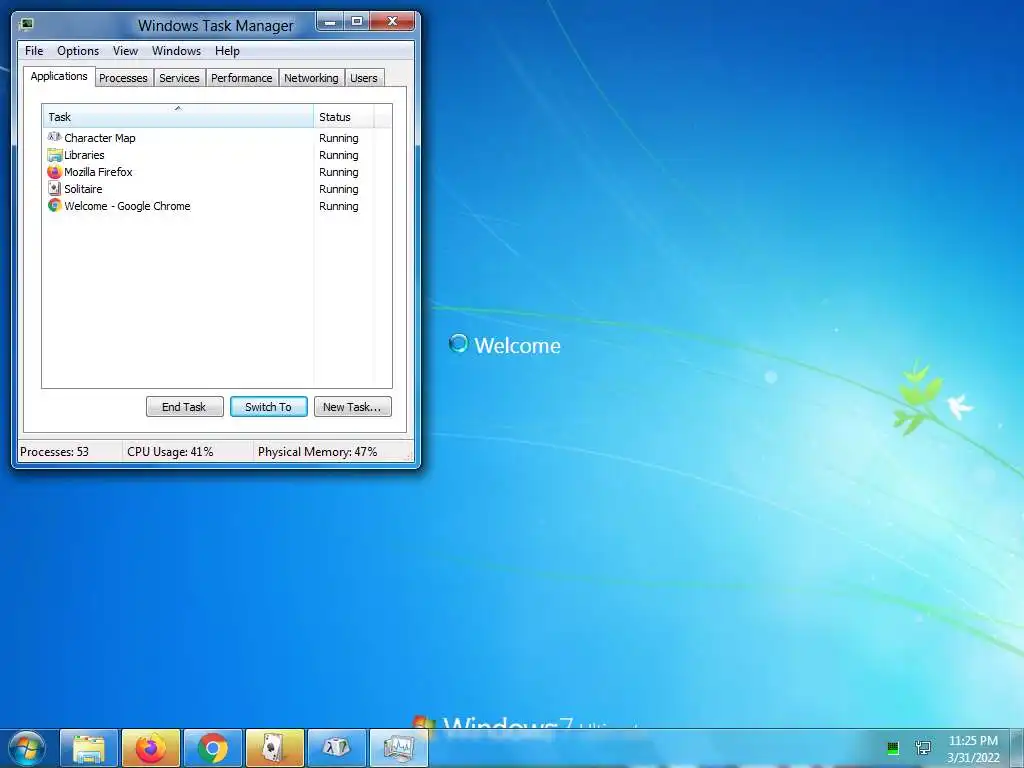Click the End Task button
This screenshot has height=768, width=1024.
click(184, 407)
